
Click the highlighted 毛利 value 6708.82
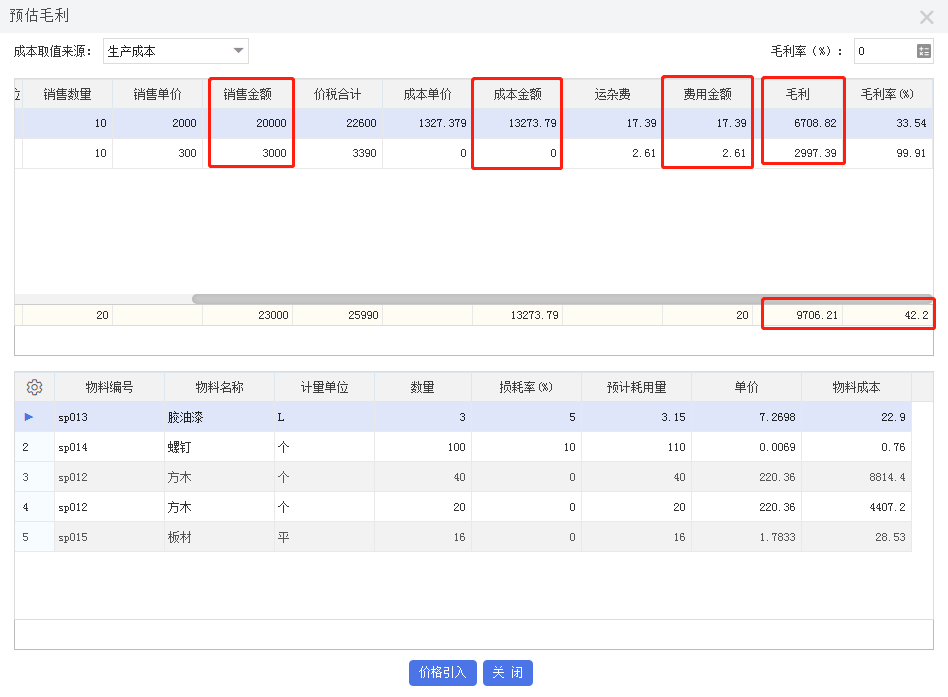[x=811, y=123]
